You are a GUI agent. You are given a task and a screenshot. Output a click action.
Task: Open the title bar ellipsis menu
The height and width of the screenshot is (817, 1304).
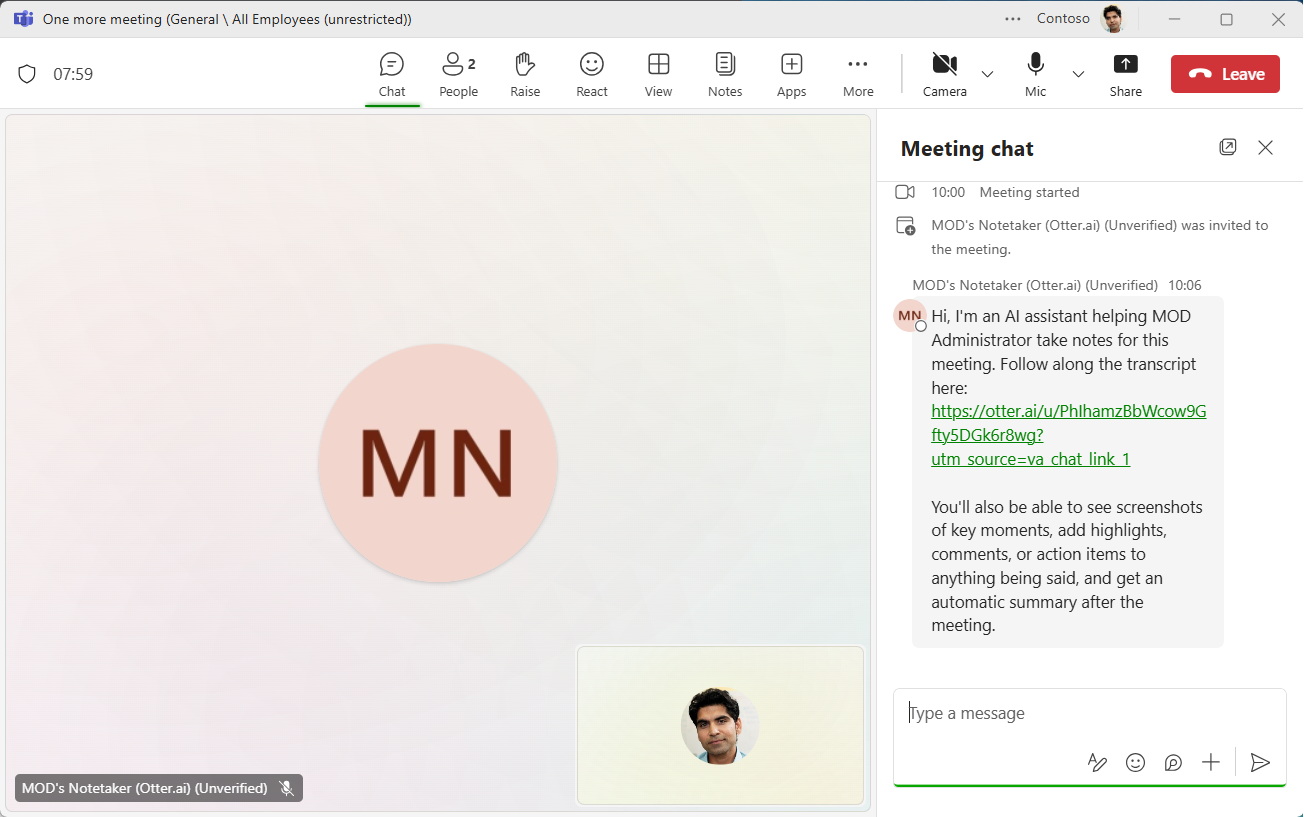pyautogui.click(x=1013, y=18)
